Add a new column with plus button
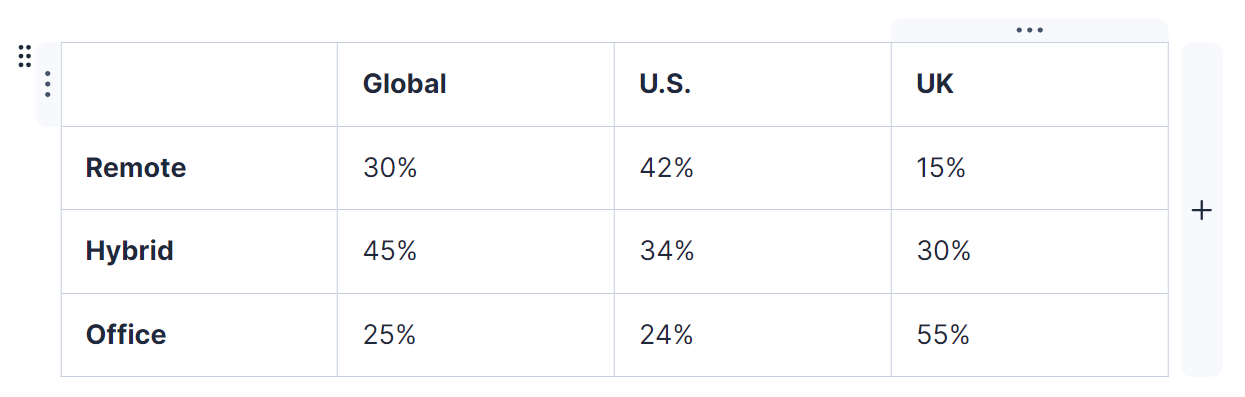 click(1202, 210)
